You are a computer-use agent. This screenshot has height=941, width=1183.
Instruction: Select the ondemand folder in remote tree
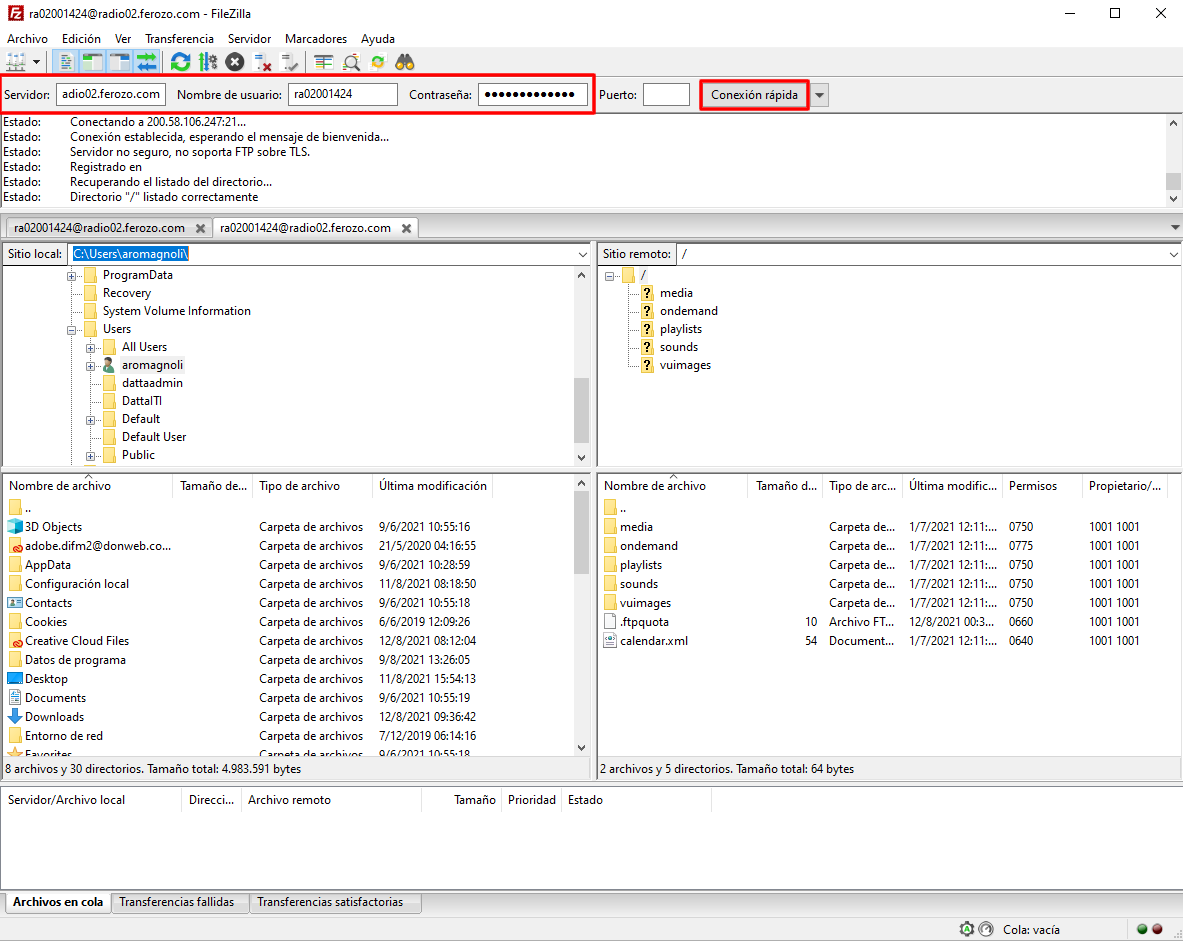pyautogui.click(x=689, y=311)
